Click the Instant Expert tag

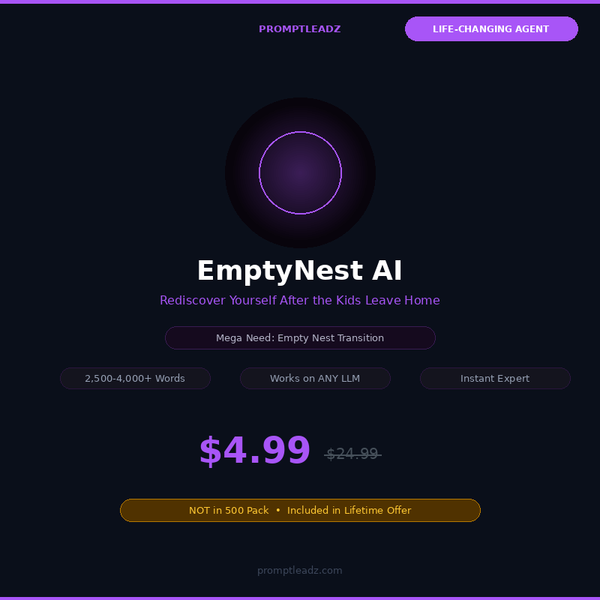point(495,378)
